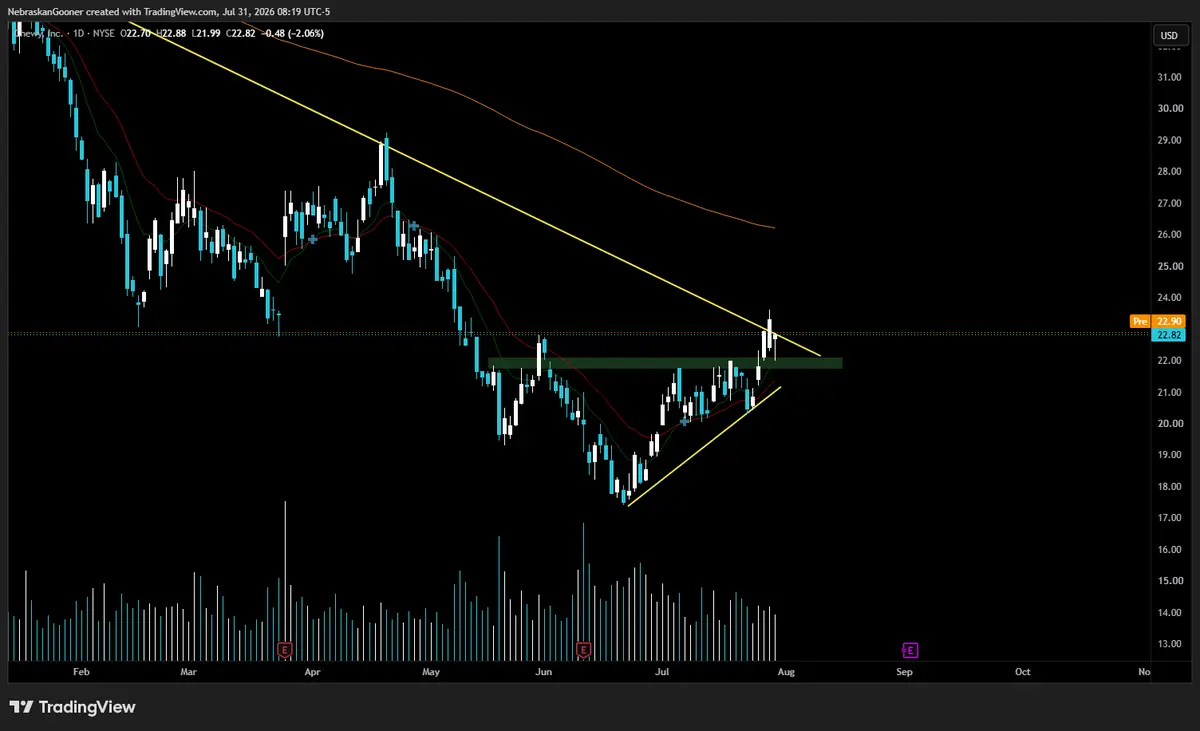1200x731 pixels.
Task: Click the 25.00 price axis label
Action: coord(1169,266)
